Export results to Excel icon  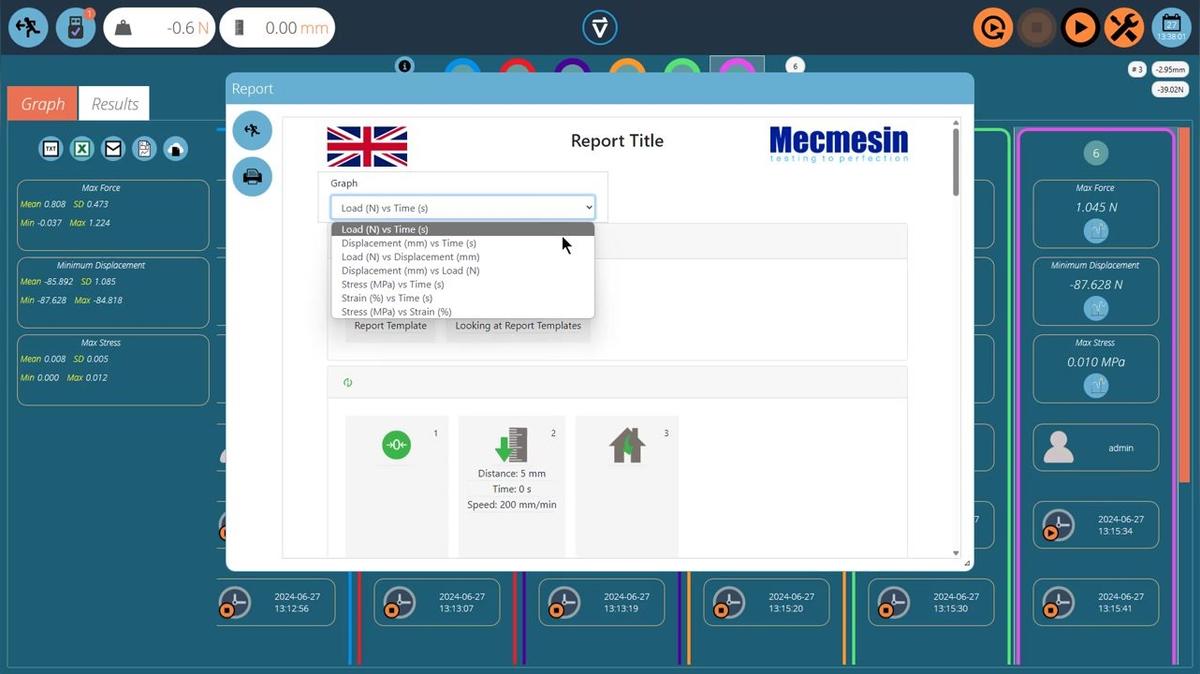click(x=82, y=149)
